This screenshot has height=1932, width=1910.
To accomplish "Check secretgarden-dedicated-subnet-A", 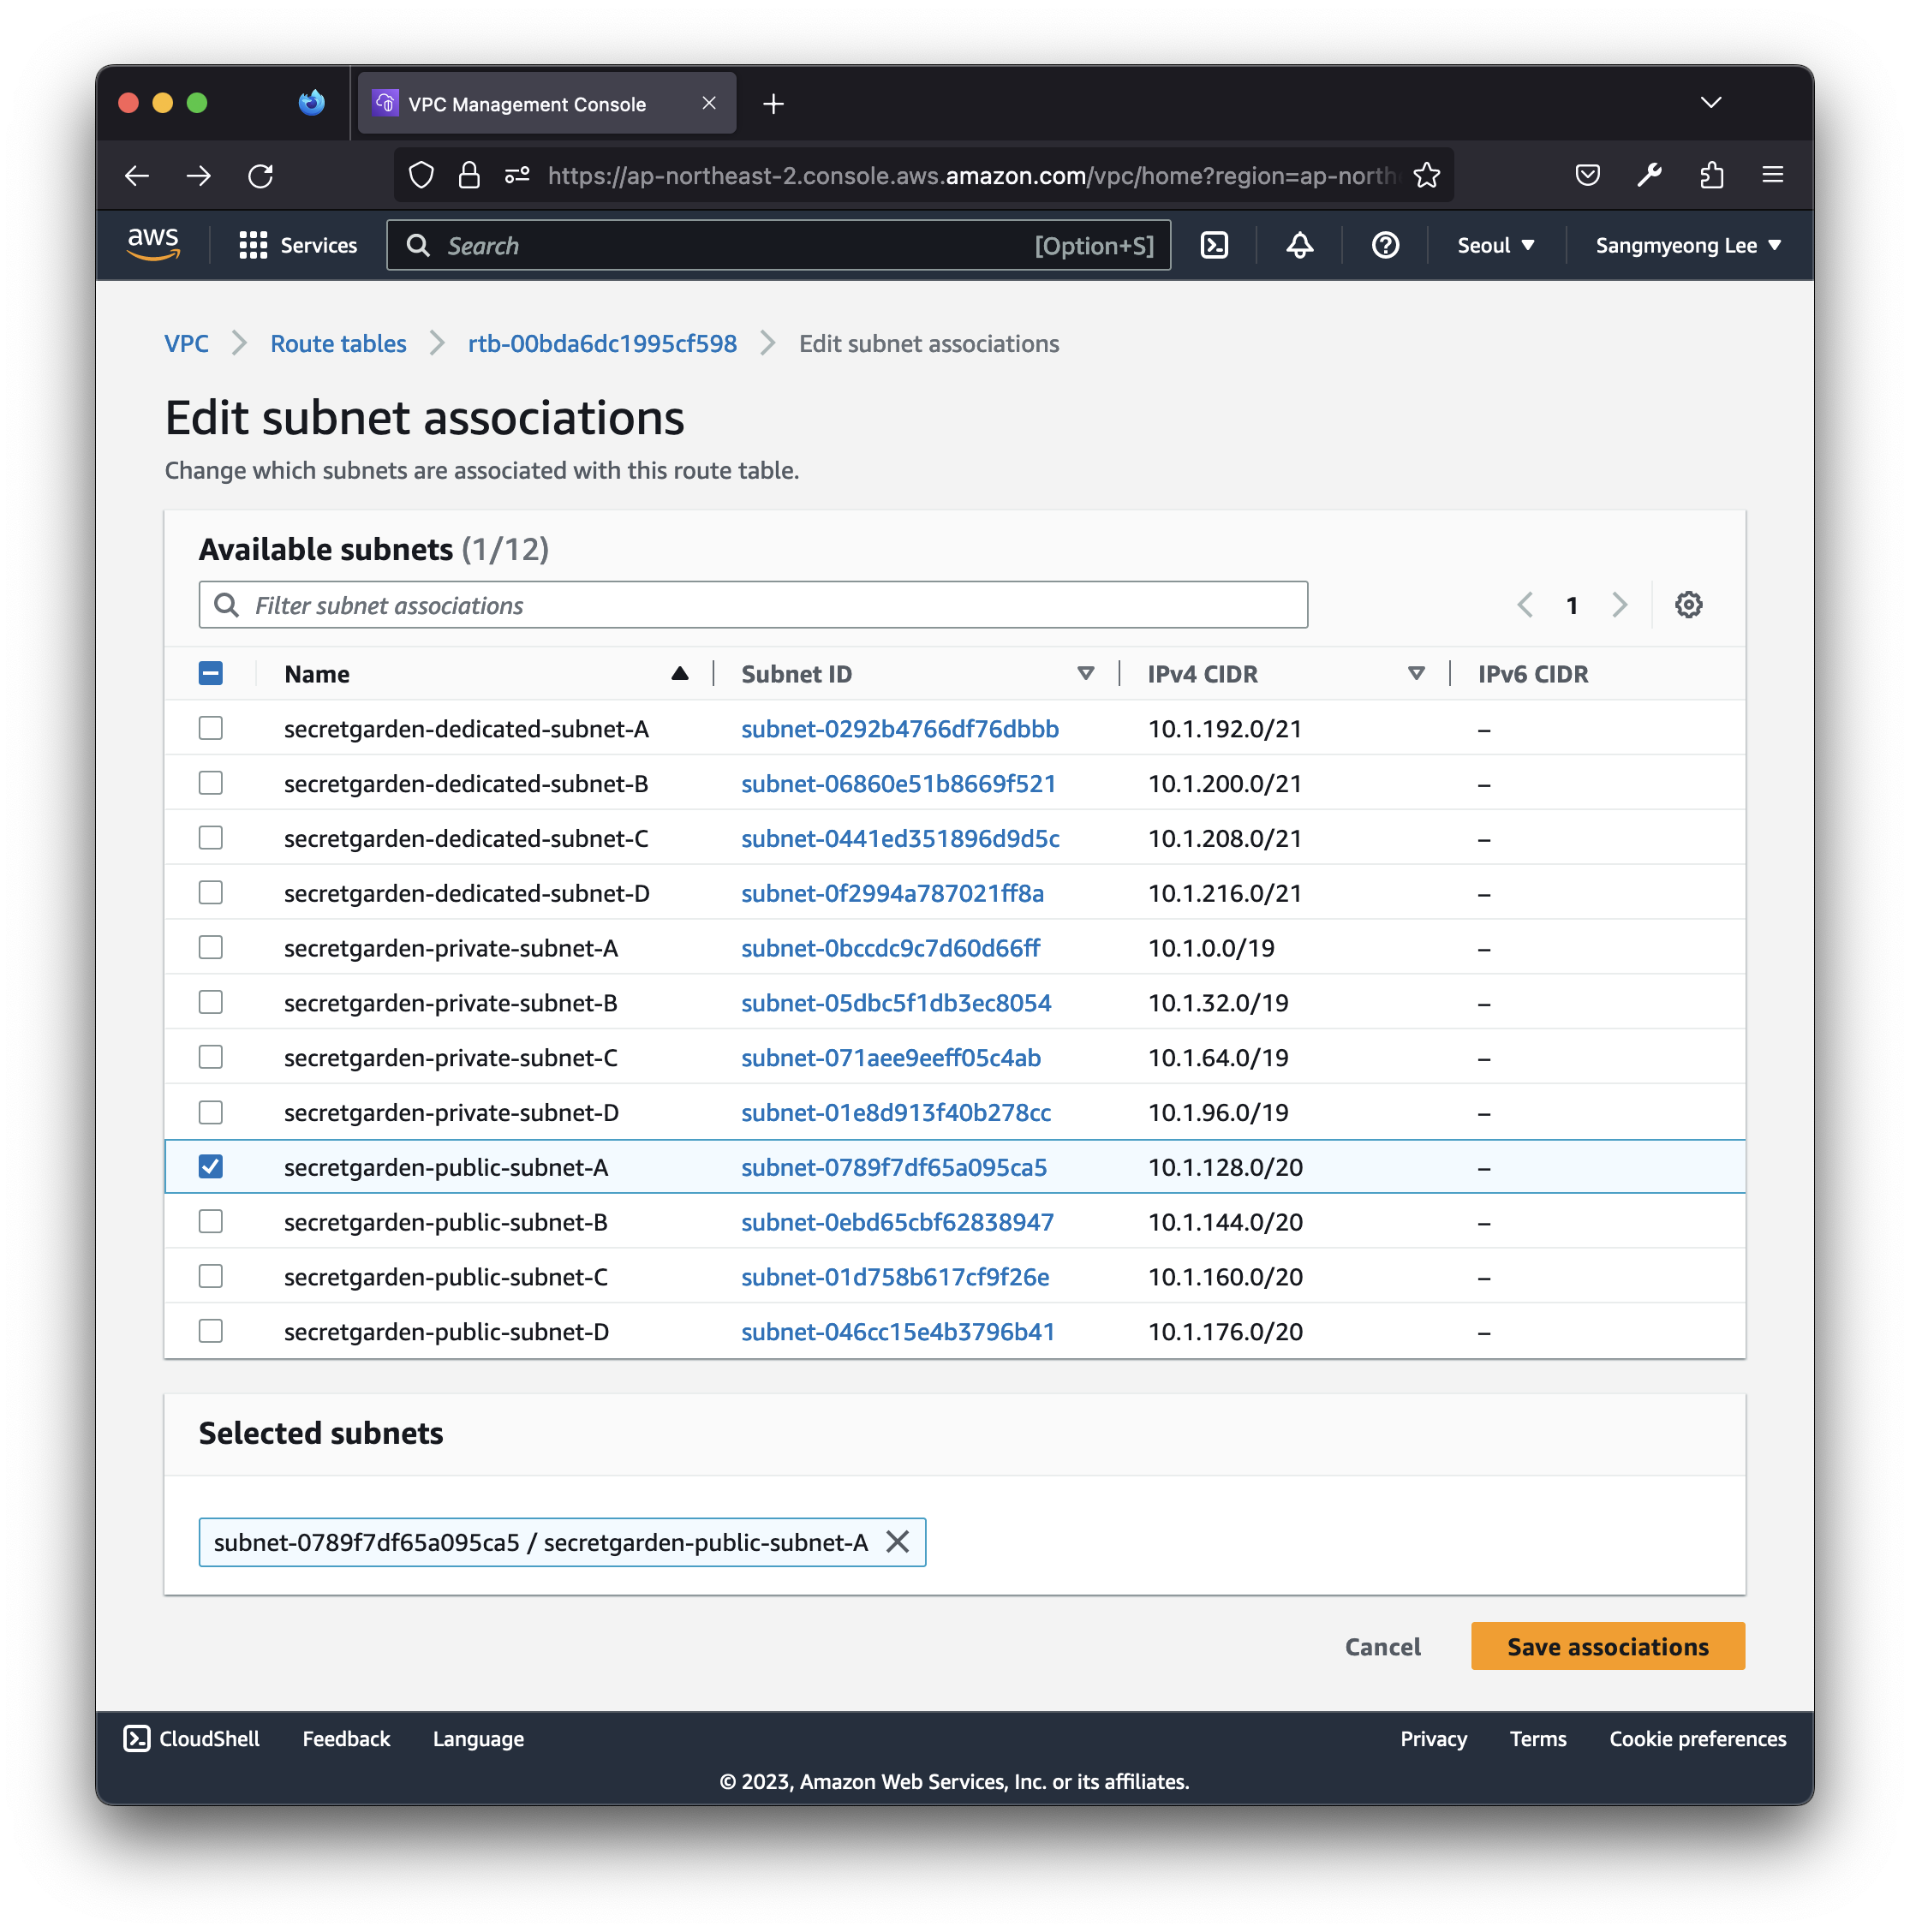I will pyautogui.click(x=211, y=728).
